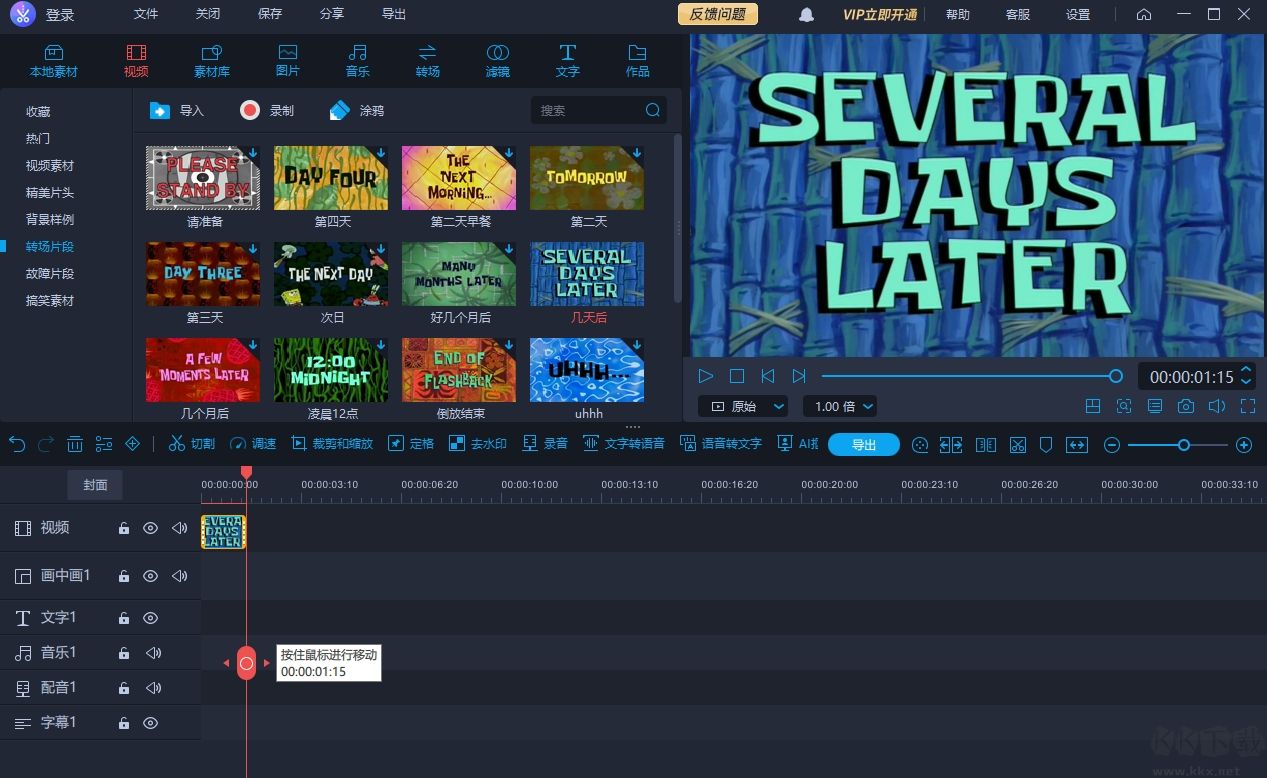The width and height of the screenshot is (1267, 778).
Task: Open the 文件 menu
Action: coord(146,15)
